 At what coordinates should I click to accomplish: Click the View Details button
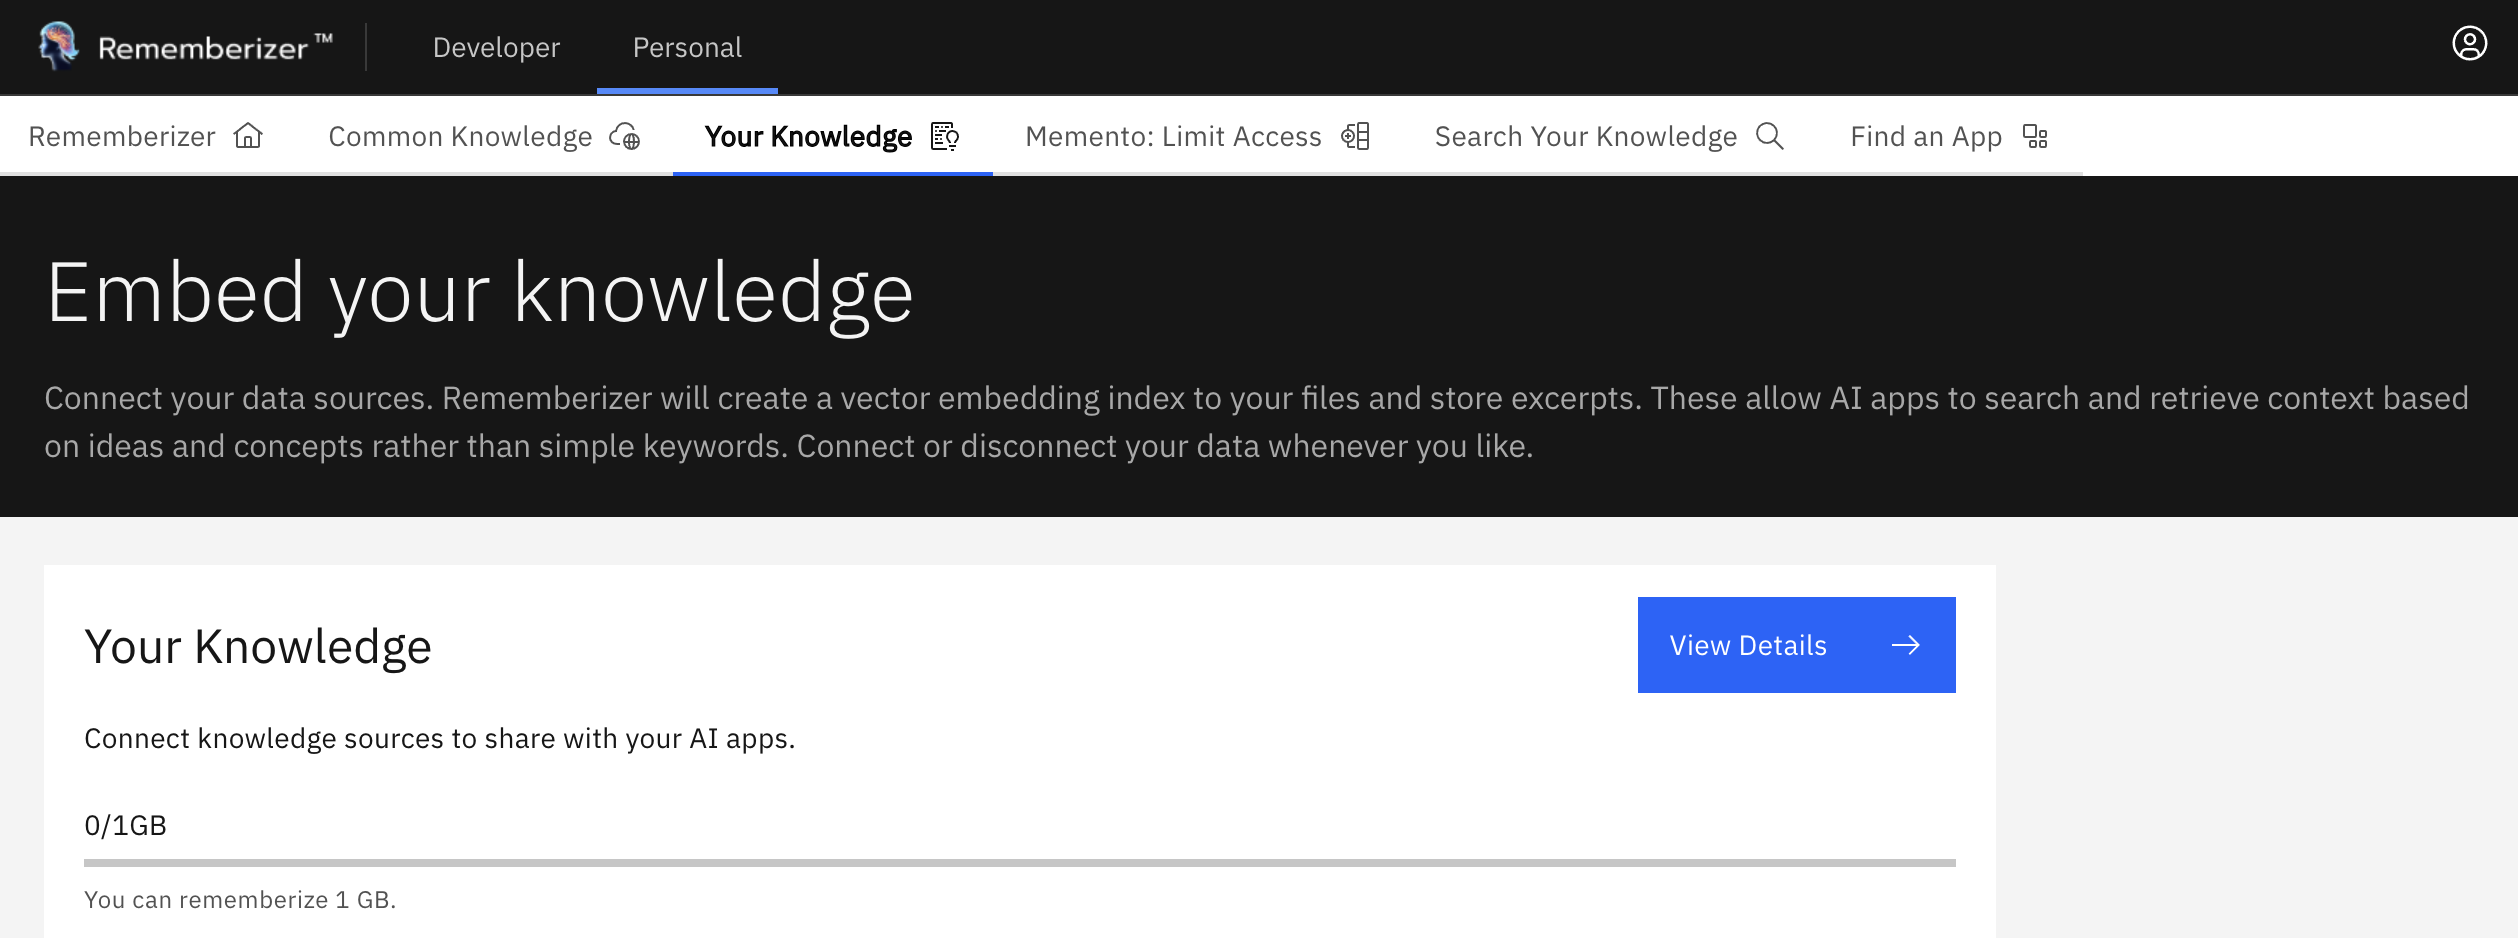[x=1795, y=645]
